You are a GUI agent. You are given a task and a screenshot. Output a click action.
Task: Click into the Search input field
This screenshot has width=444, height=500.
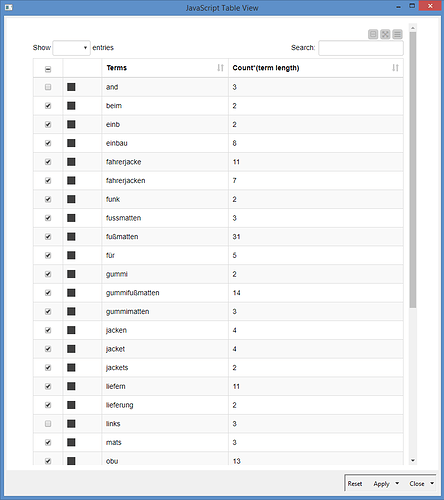click(x=361, y=48)
